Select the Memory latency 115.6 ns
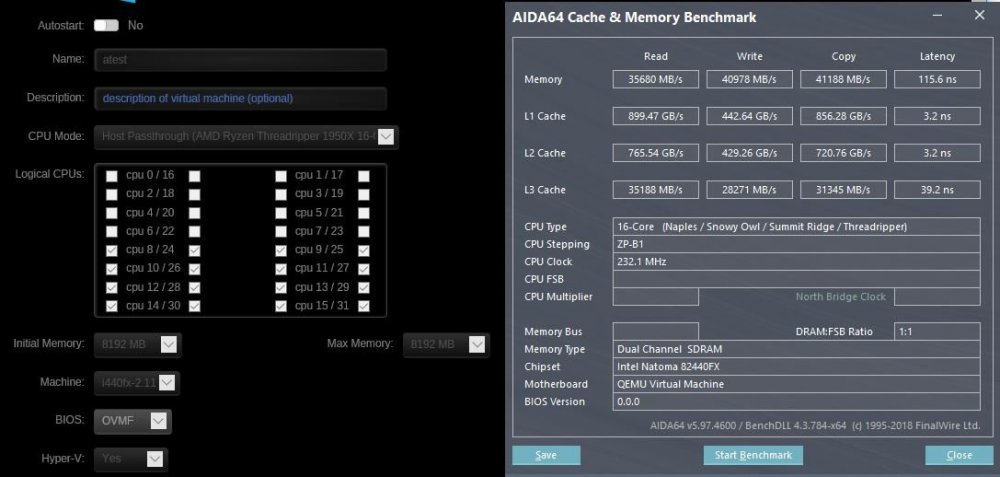 [937, 79]
